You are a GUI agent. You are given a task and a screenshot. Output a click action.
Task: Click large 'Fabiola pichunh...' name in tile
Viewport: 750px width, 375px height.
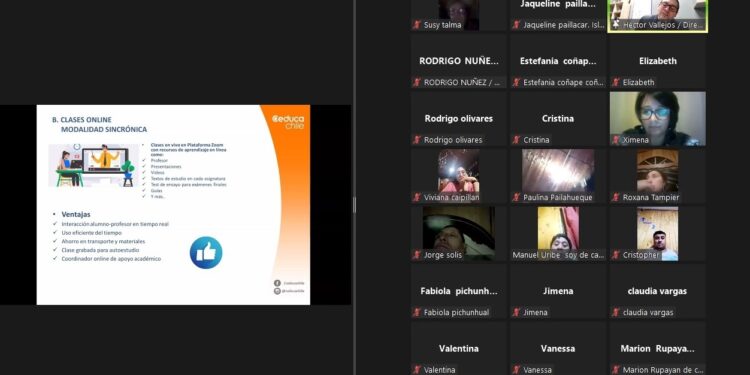(459, 291)
